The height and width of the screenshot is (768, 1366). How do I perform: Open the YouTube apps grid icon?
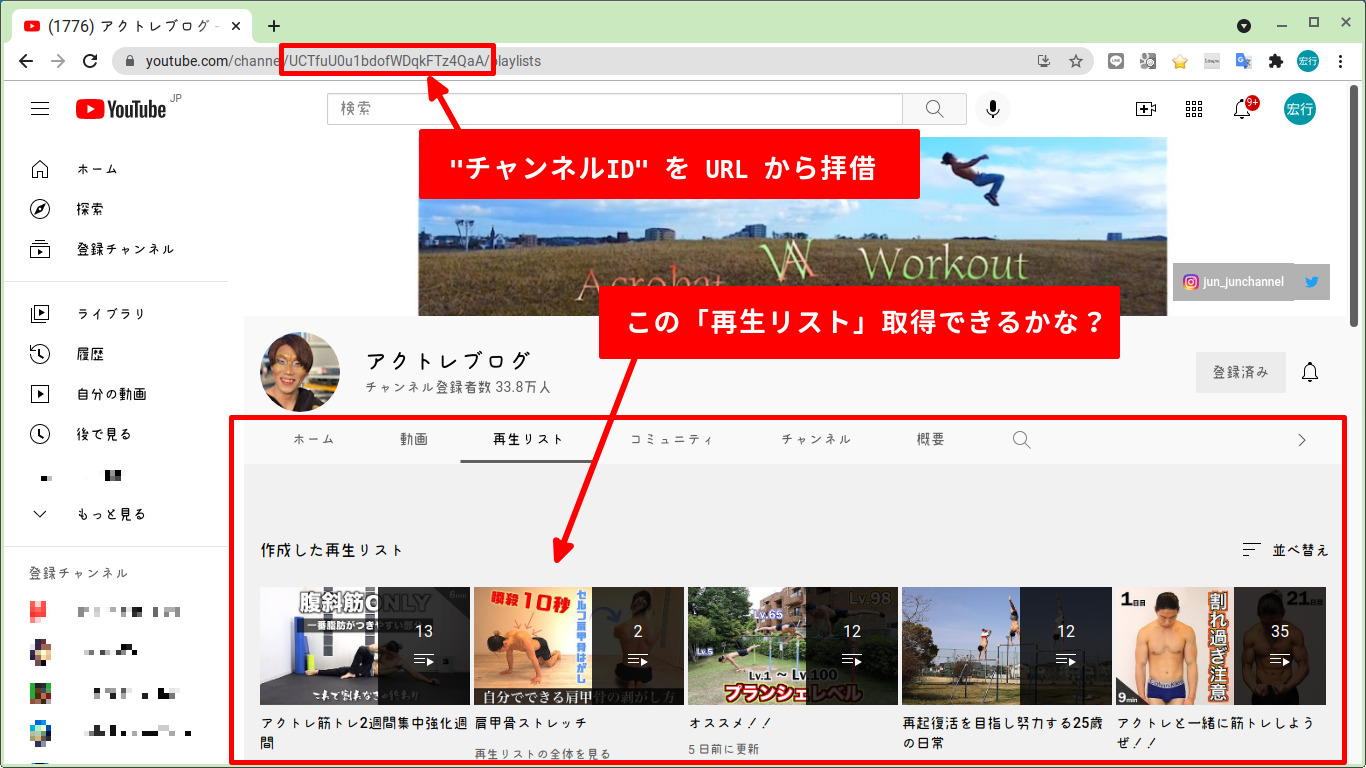pyautogui.click(x=1194, y=108)
